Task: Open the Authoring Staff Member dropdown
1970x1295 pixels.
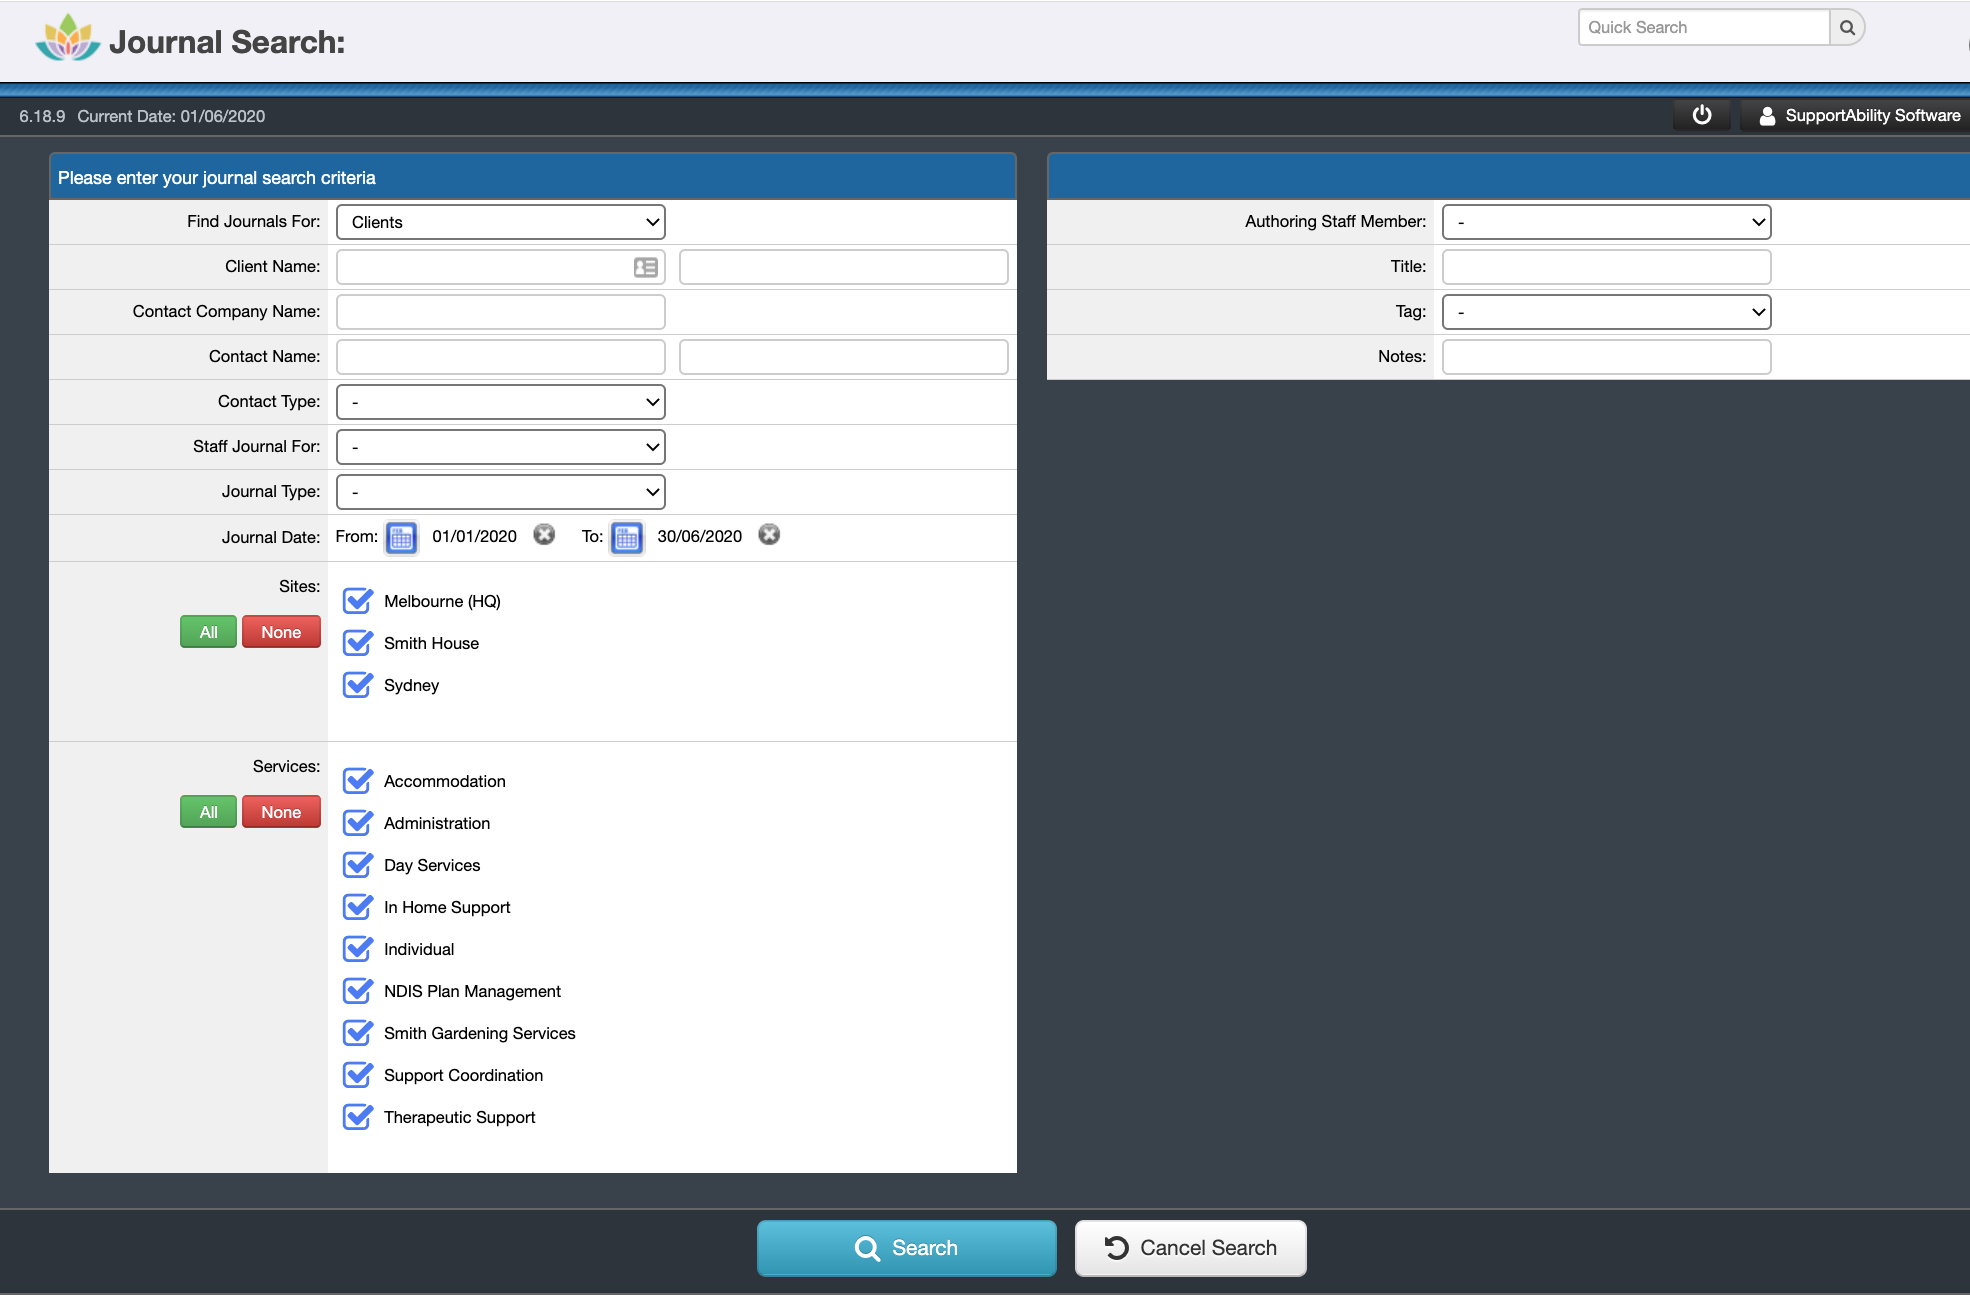Action: pos(1606,221)
